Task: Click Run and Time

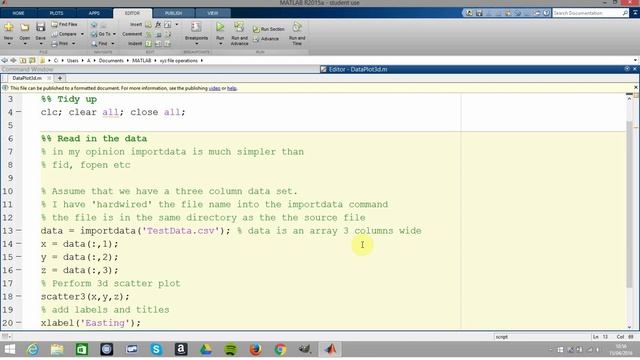Action: (x=297, y=33)
